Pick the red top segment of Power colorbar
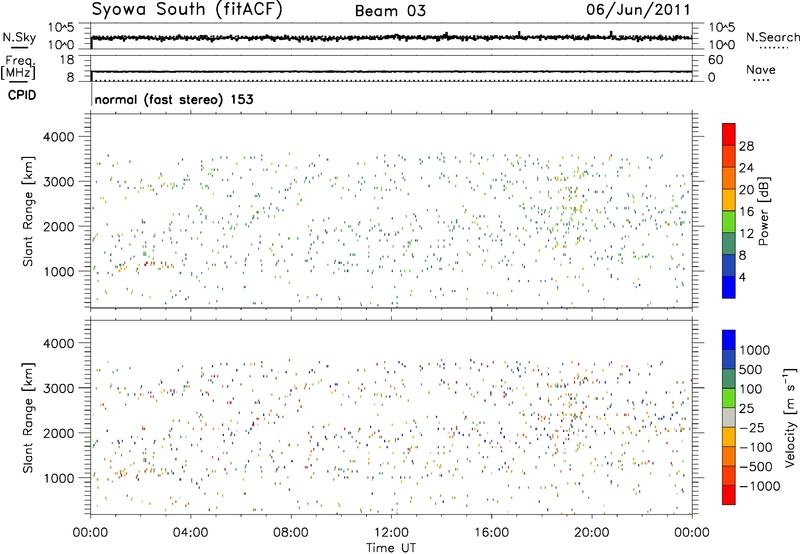 tap(729, 134)
